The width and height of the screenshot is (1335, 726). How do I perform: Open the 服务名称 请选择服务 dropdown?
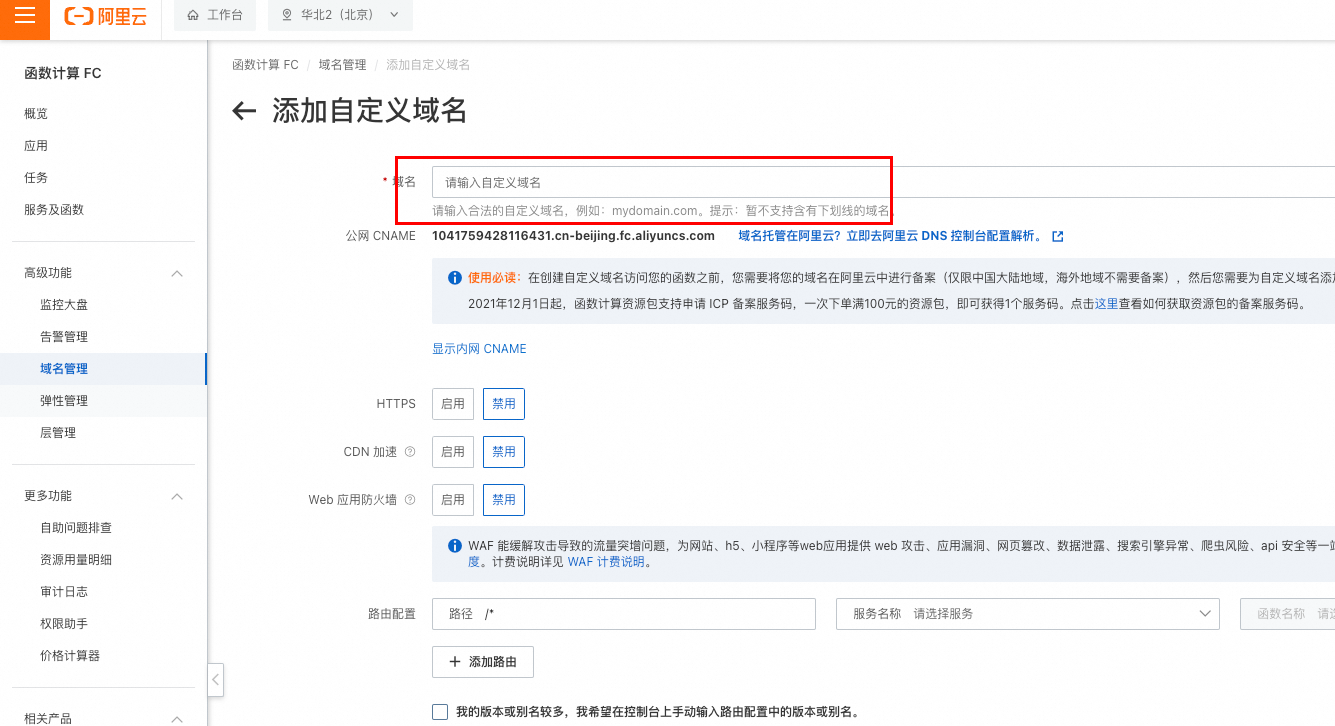(1028, 614)
